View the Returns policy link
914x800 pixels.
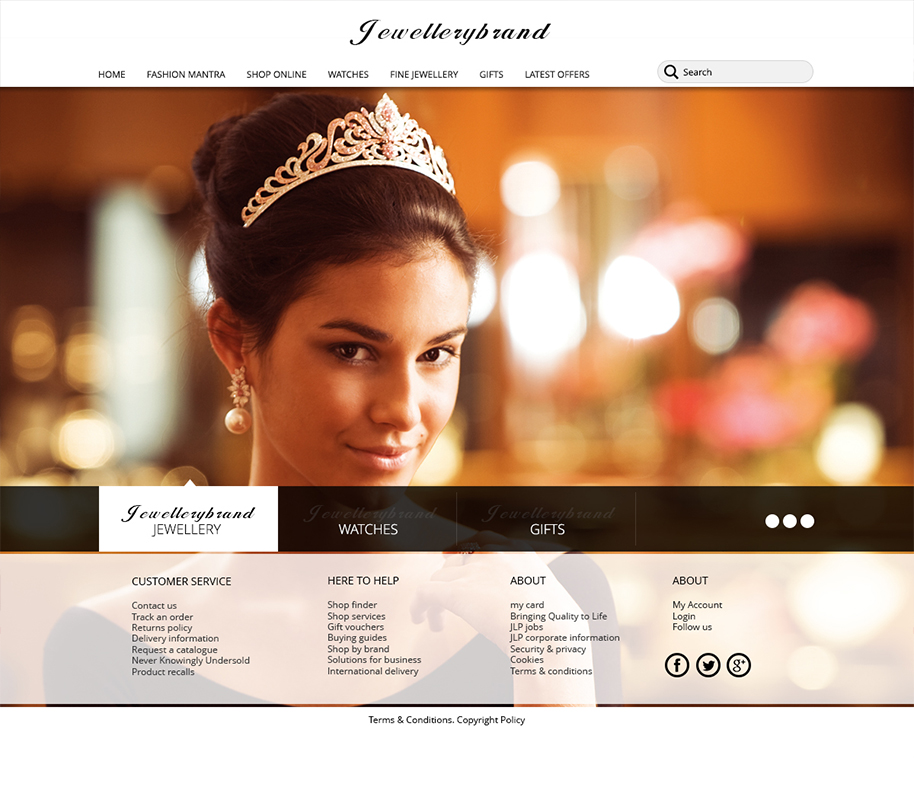click(161, 628)
